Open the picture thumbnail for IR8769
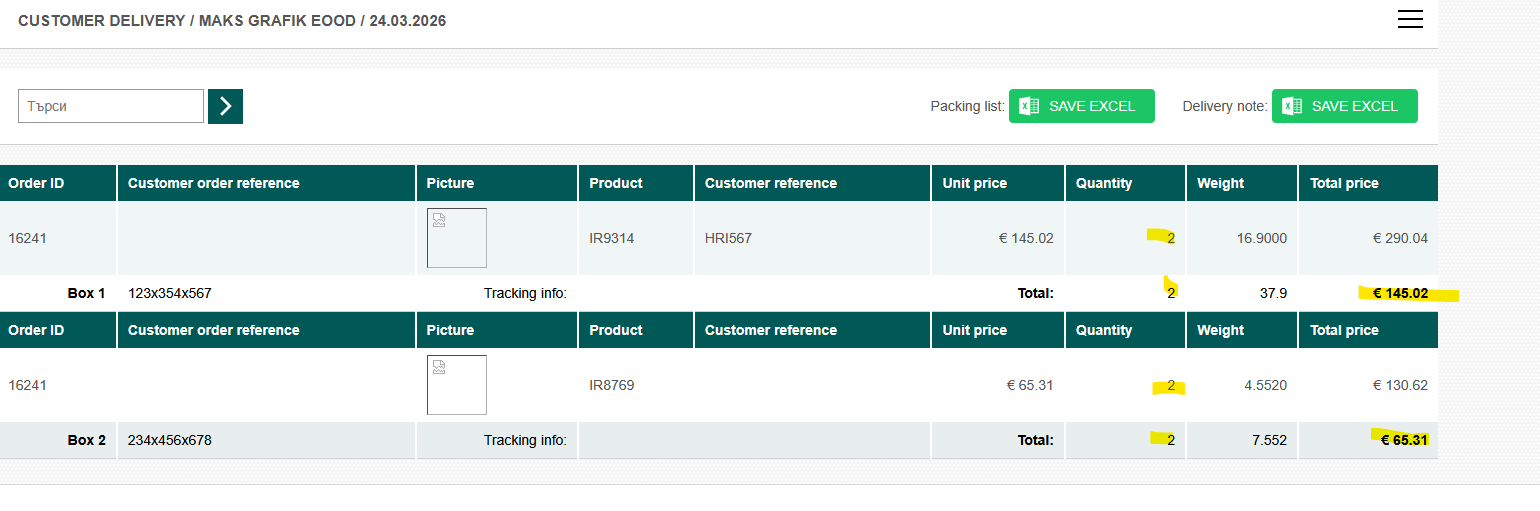This screenshot has height=511, width=1540. tap(457, 385)
